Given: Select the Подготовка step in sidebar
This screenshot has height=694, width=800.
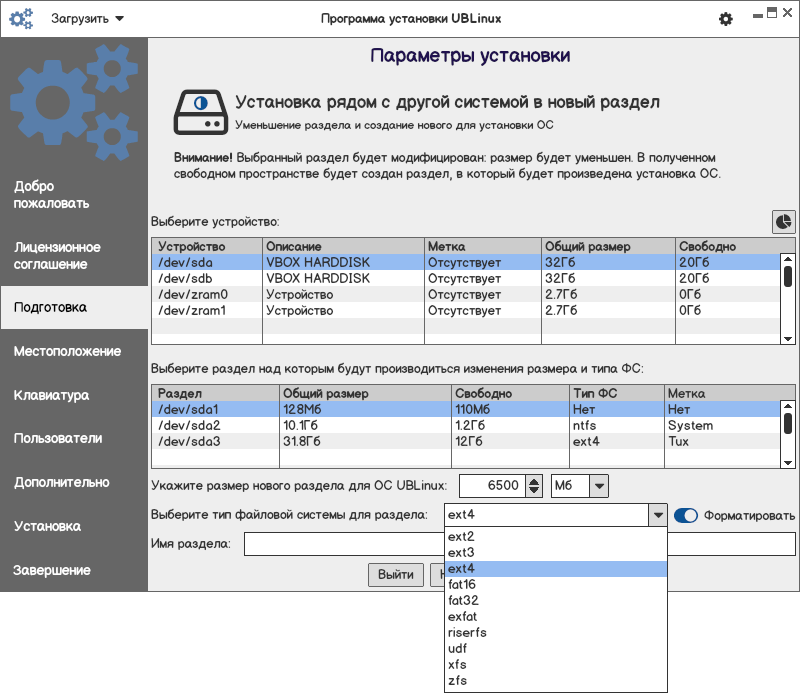Looking at the screenshot, I should [x=74, y=307].
